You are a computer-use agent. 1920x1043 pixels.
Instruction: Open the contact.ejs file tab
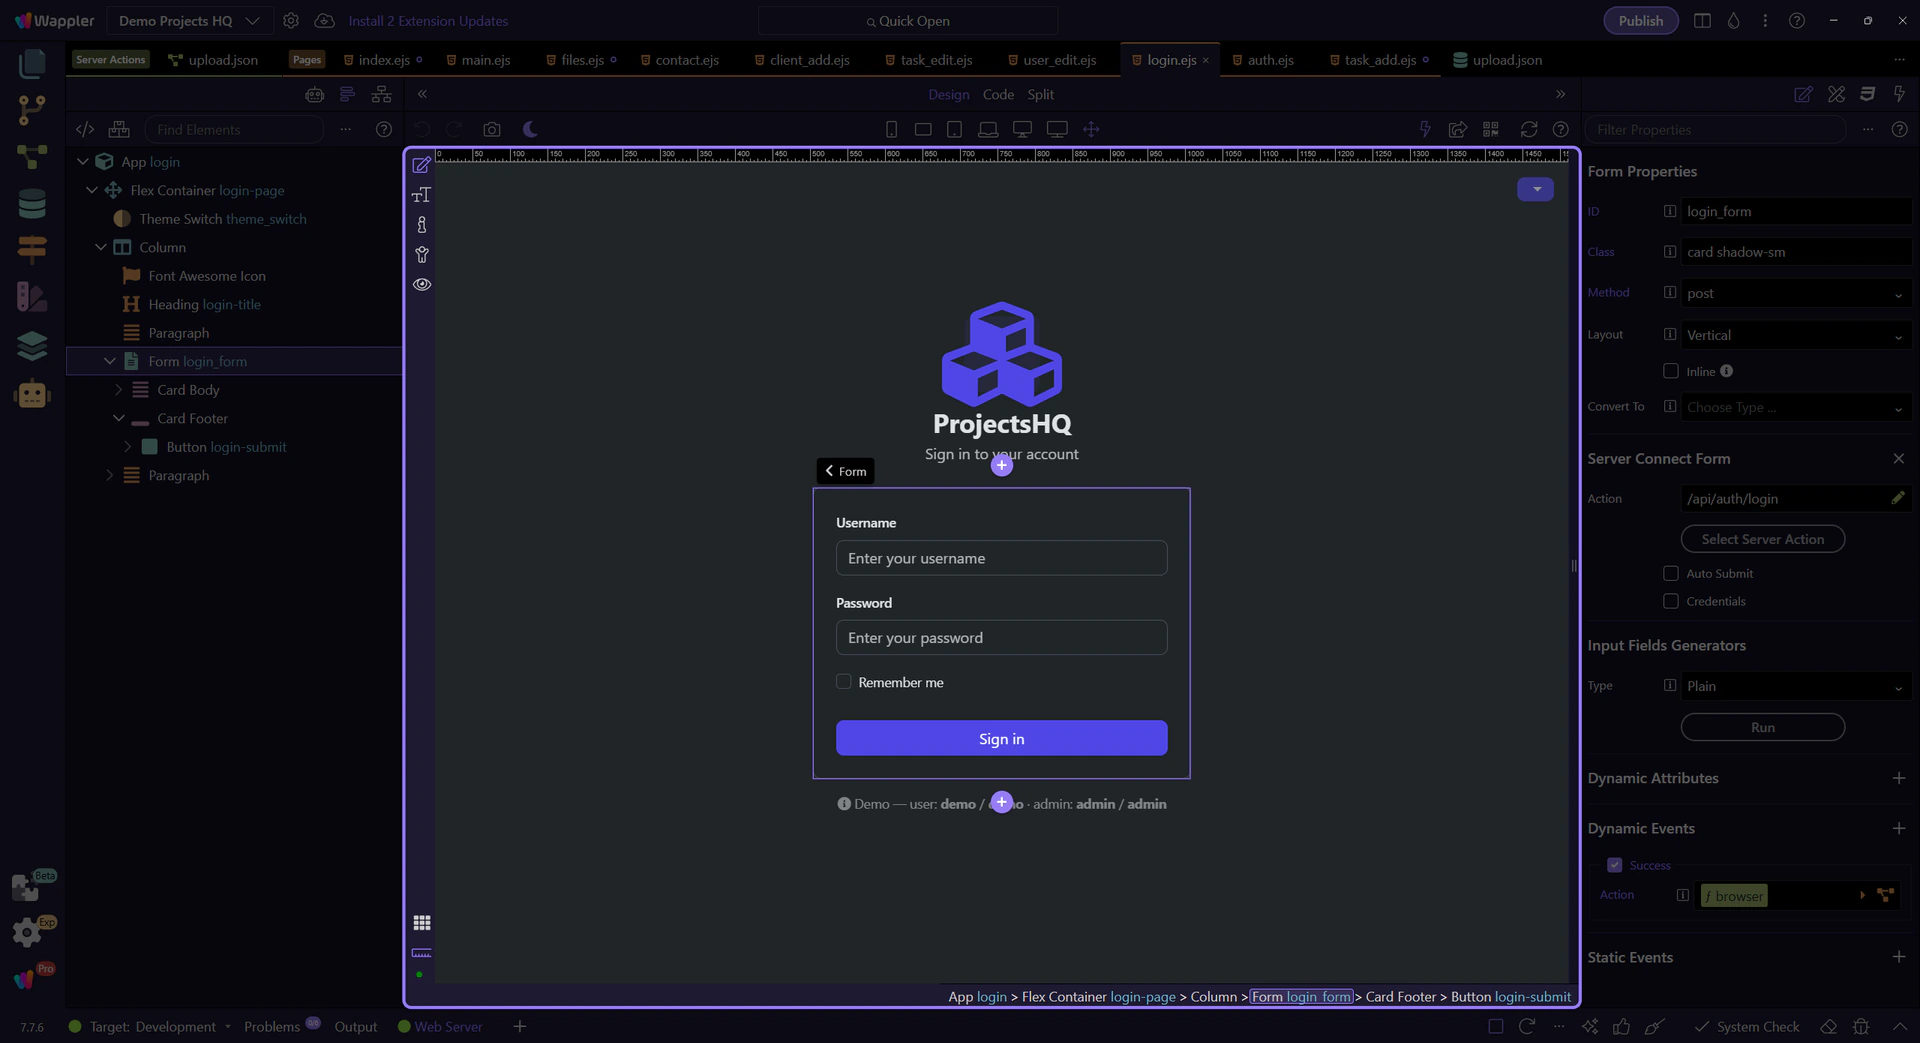pos(686,60)
